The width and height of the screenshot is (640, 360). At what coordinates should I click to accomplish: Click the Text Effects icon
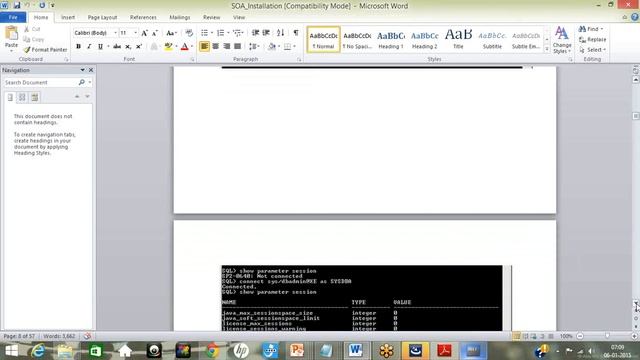click(154, 47)
